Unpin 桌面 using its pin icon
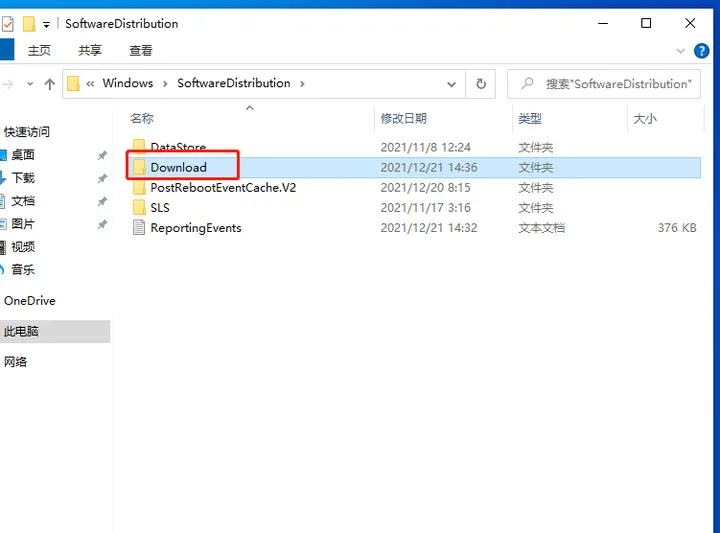The height and width of the screenshot is (533, 720). pos(102,155)
